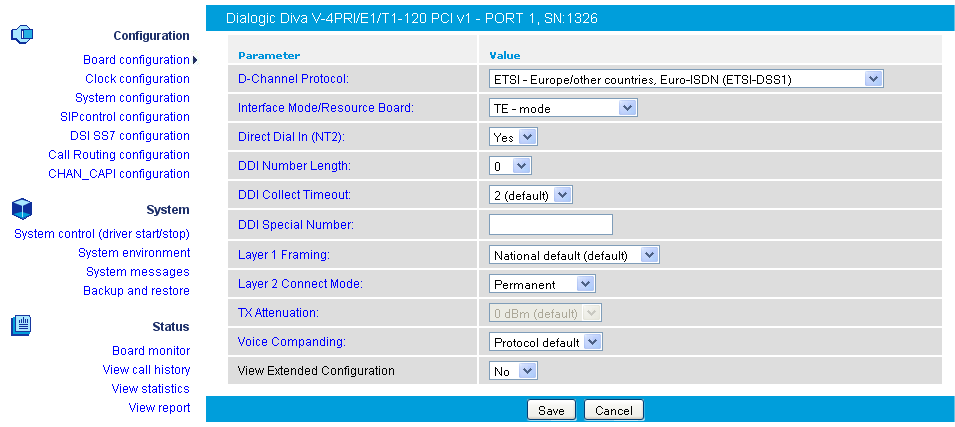The width and height of the screenshot is (955, 427).
Task: Expand the Layer 2 Connect Mode dropdown
Action: [x=542, y=284]
